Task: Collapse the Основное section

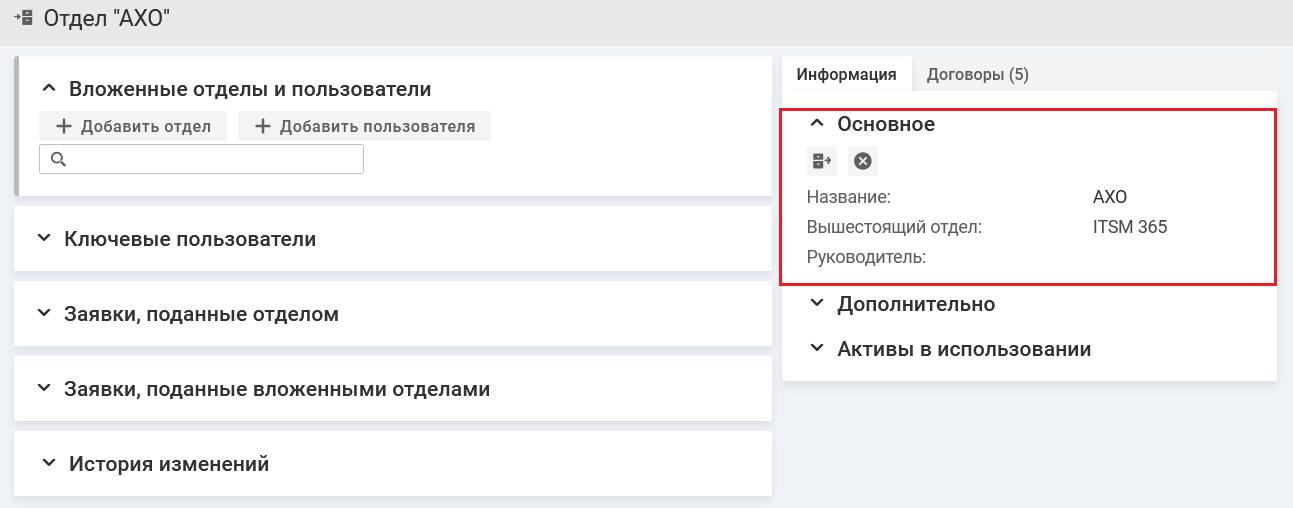Action: pos(817,124)
